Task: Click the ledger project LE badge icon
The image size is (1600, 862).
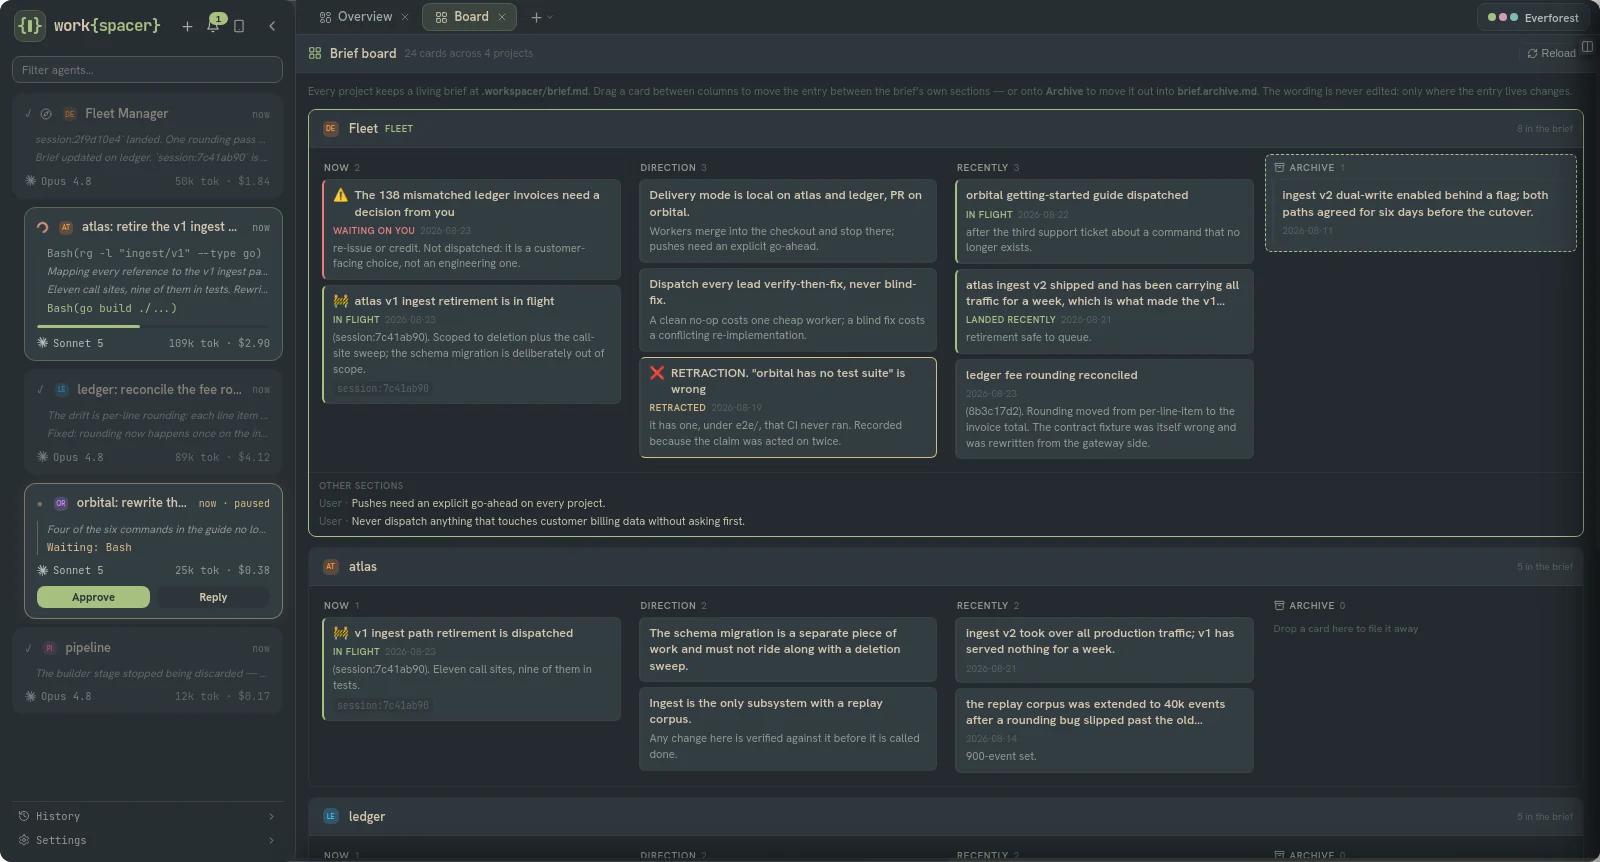Action: pos(331,816)
